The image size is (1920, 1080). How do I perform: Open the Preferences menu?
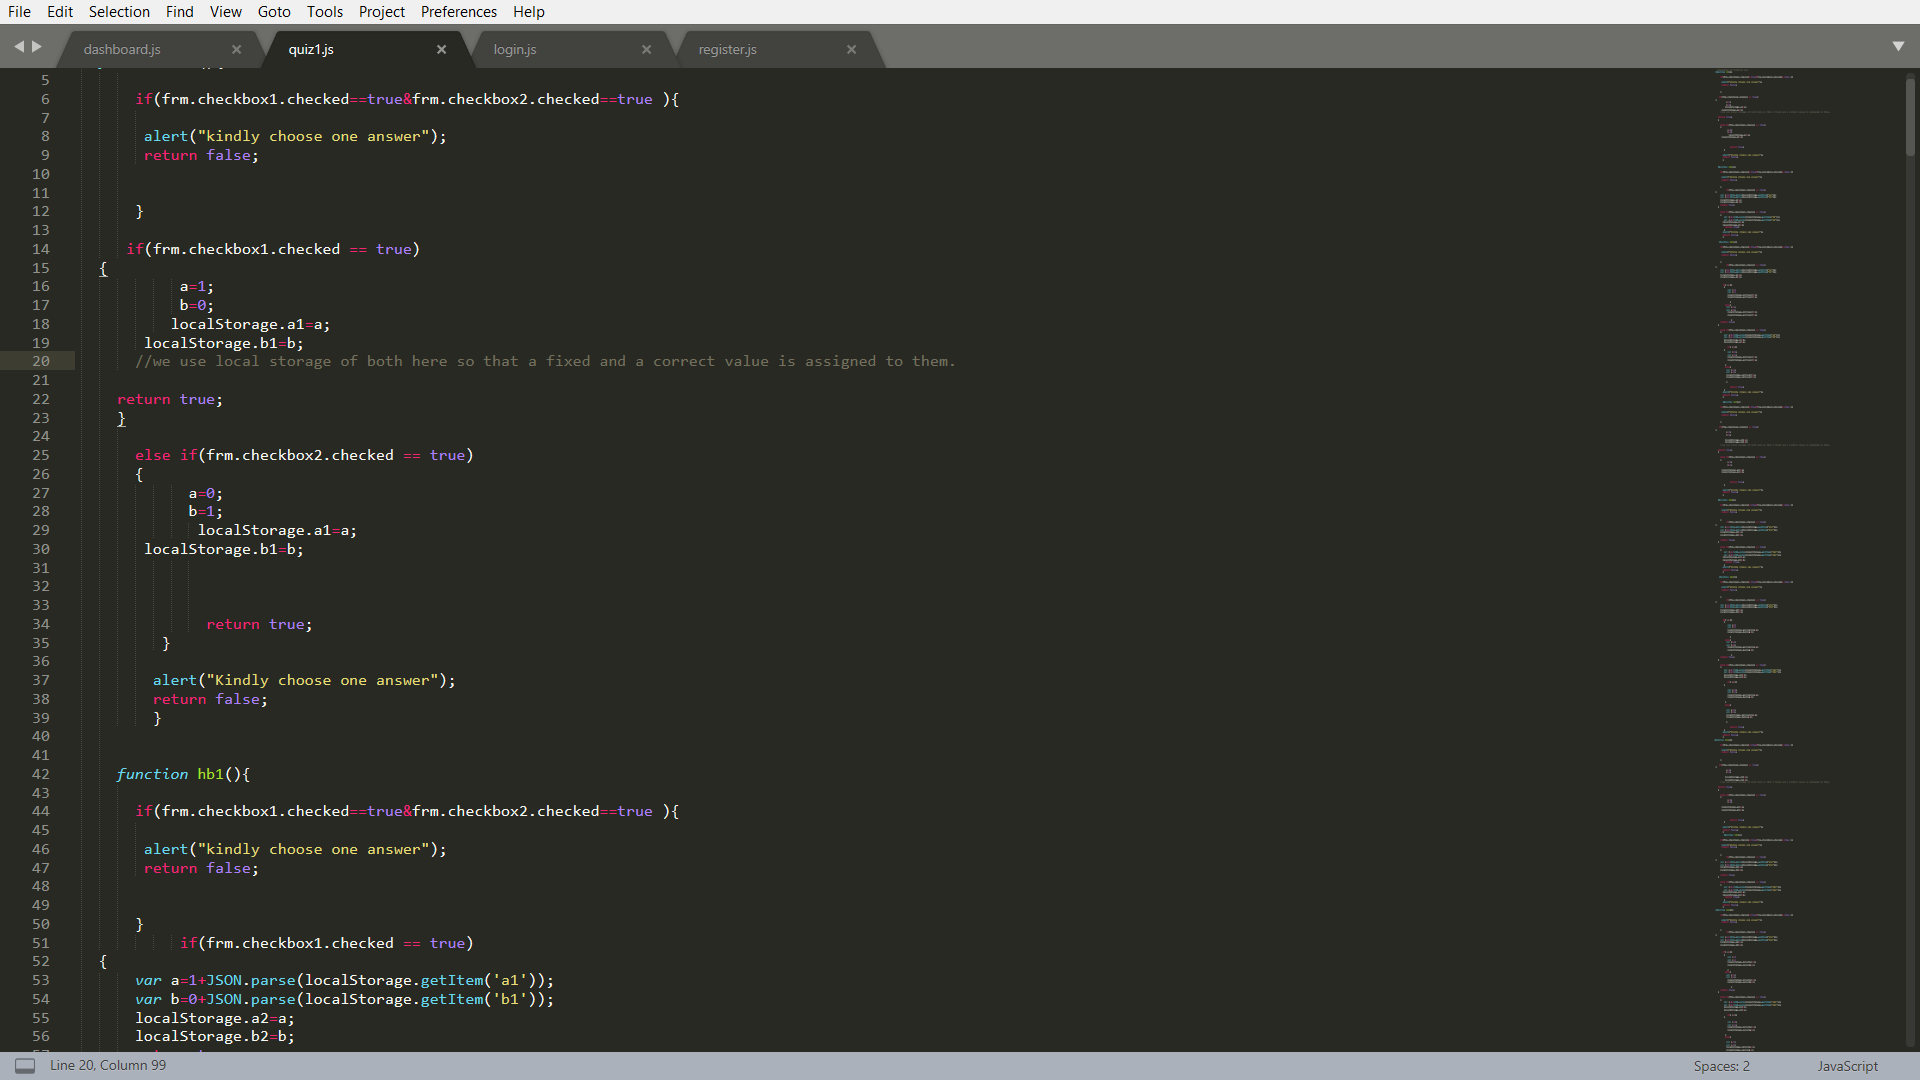click(458, 12)
